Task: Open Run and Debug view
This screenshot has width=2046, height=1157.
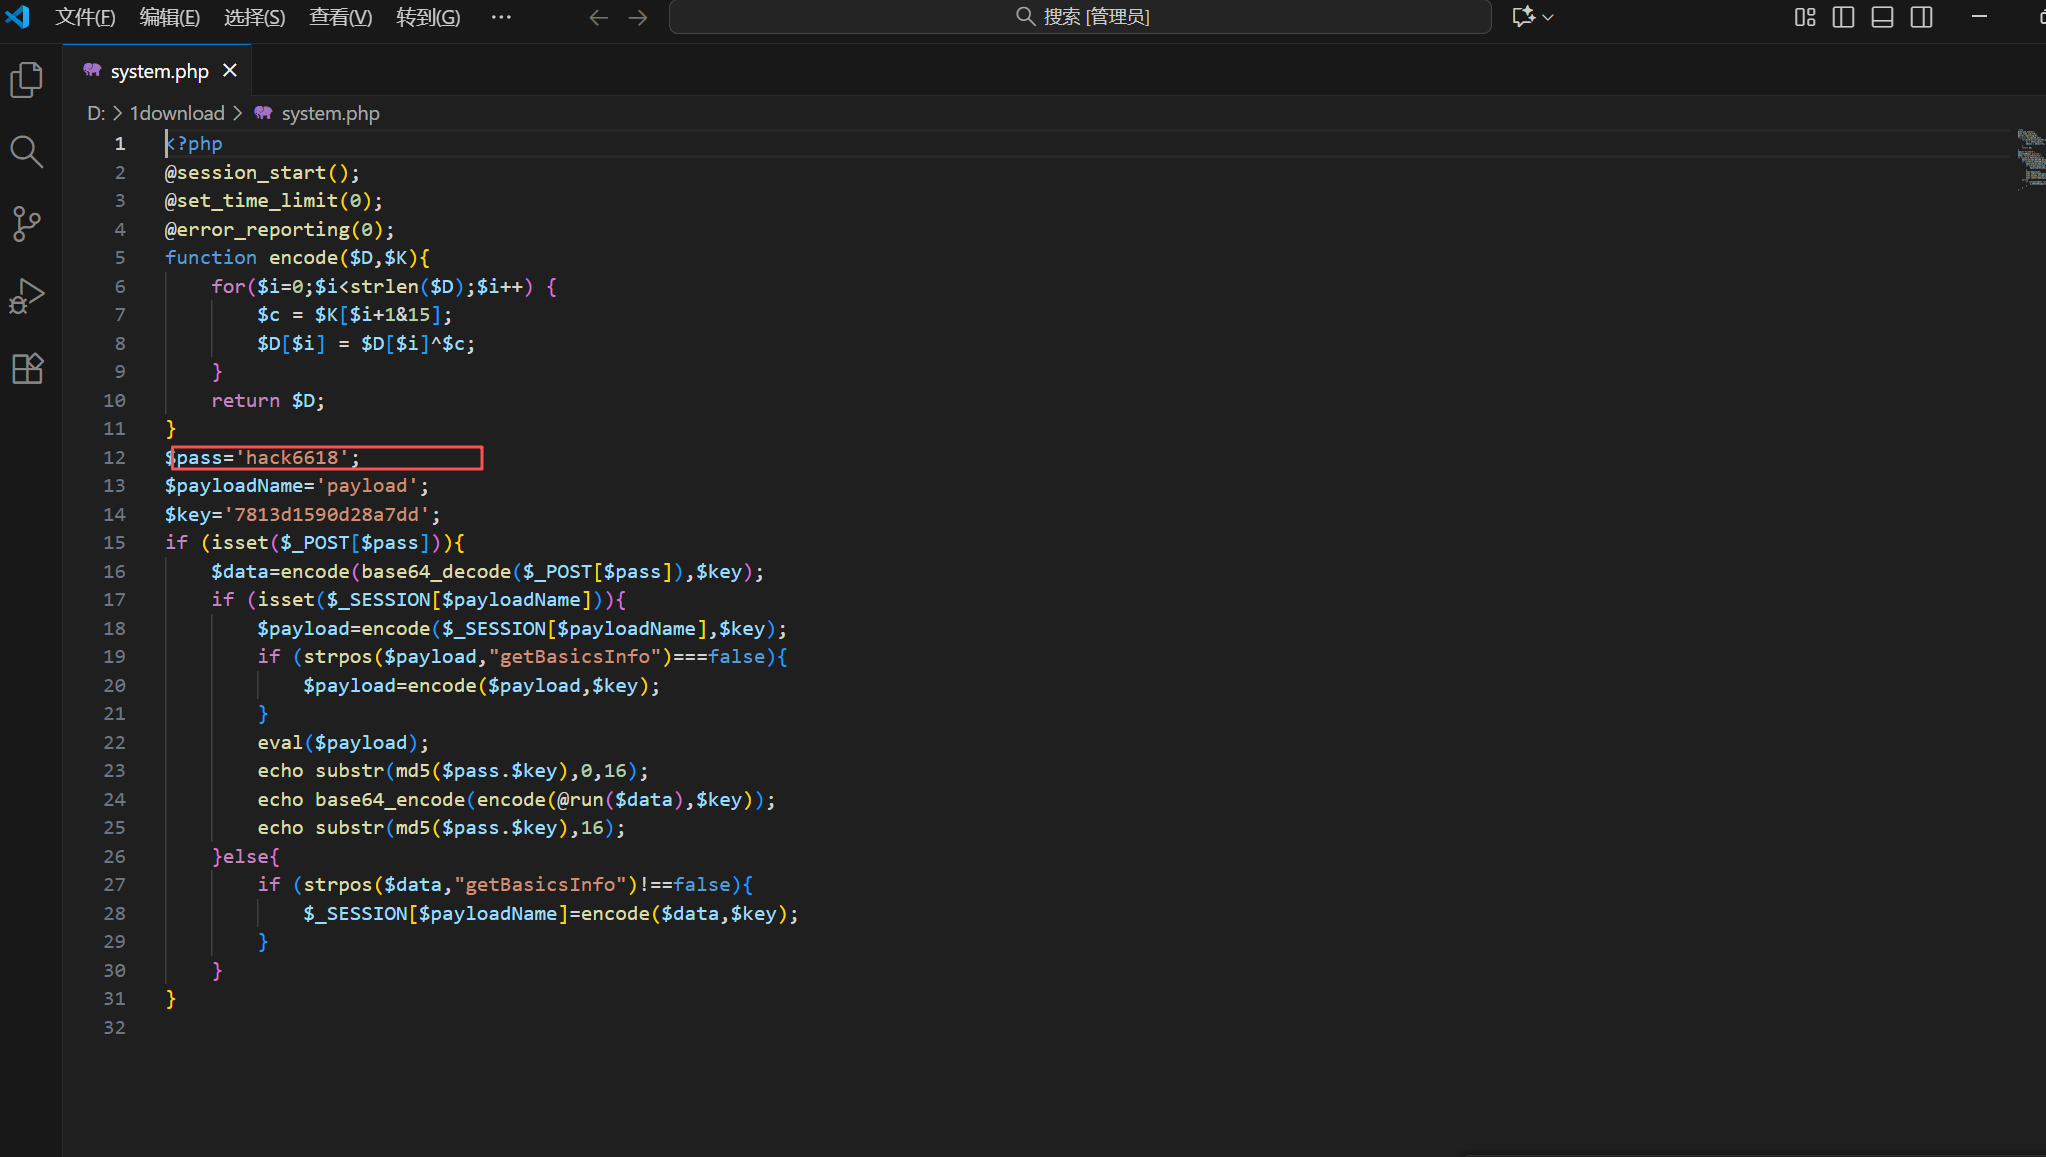Action: [27, 296]
